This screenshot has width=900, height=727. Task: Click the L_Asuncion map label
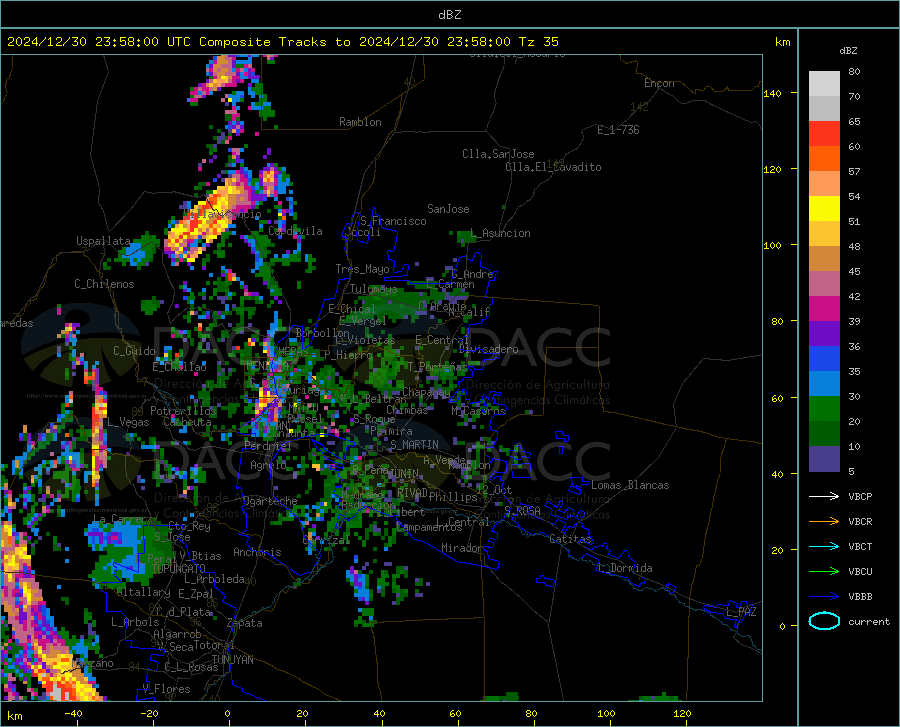point(501,233)
